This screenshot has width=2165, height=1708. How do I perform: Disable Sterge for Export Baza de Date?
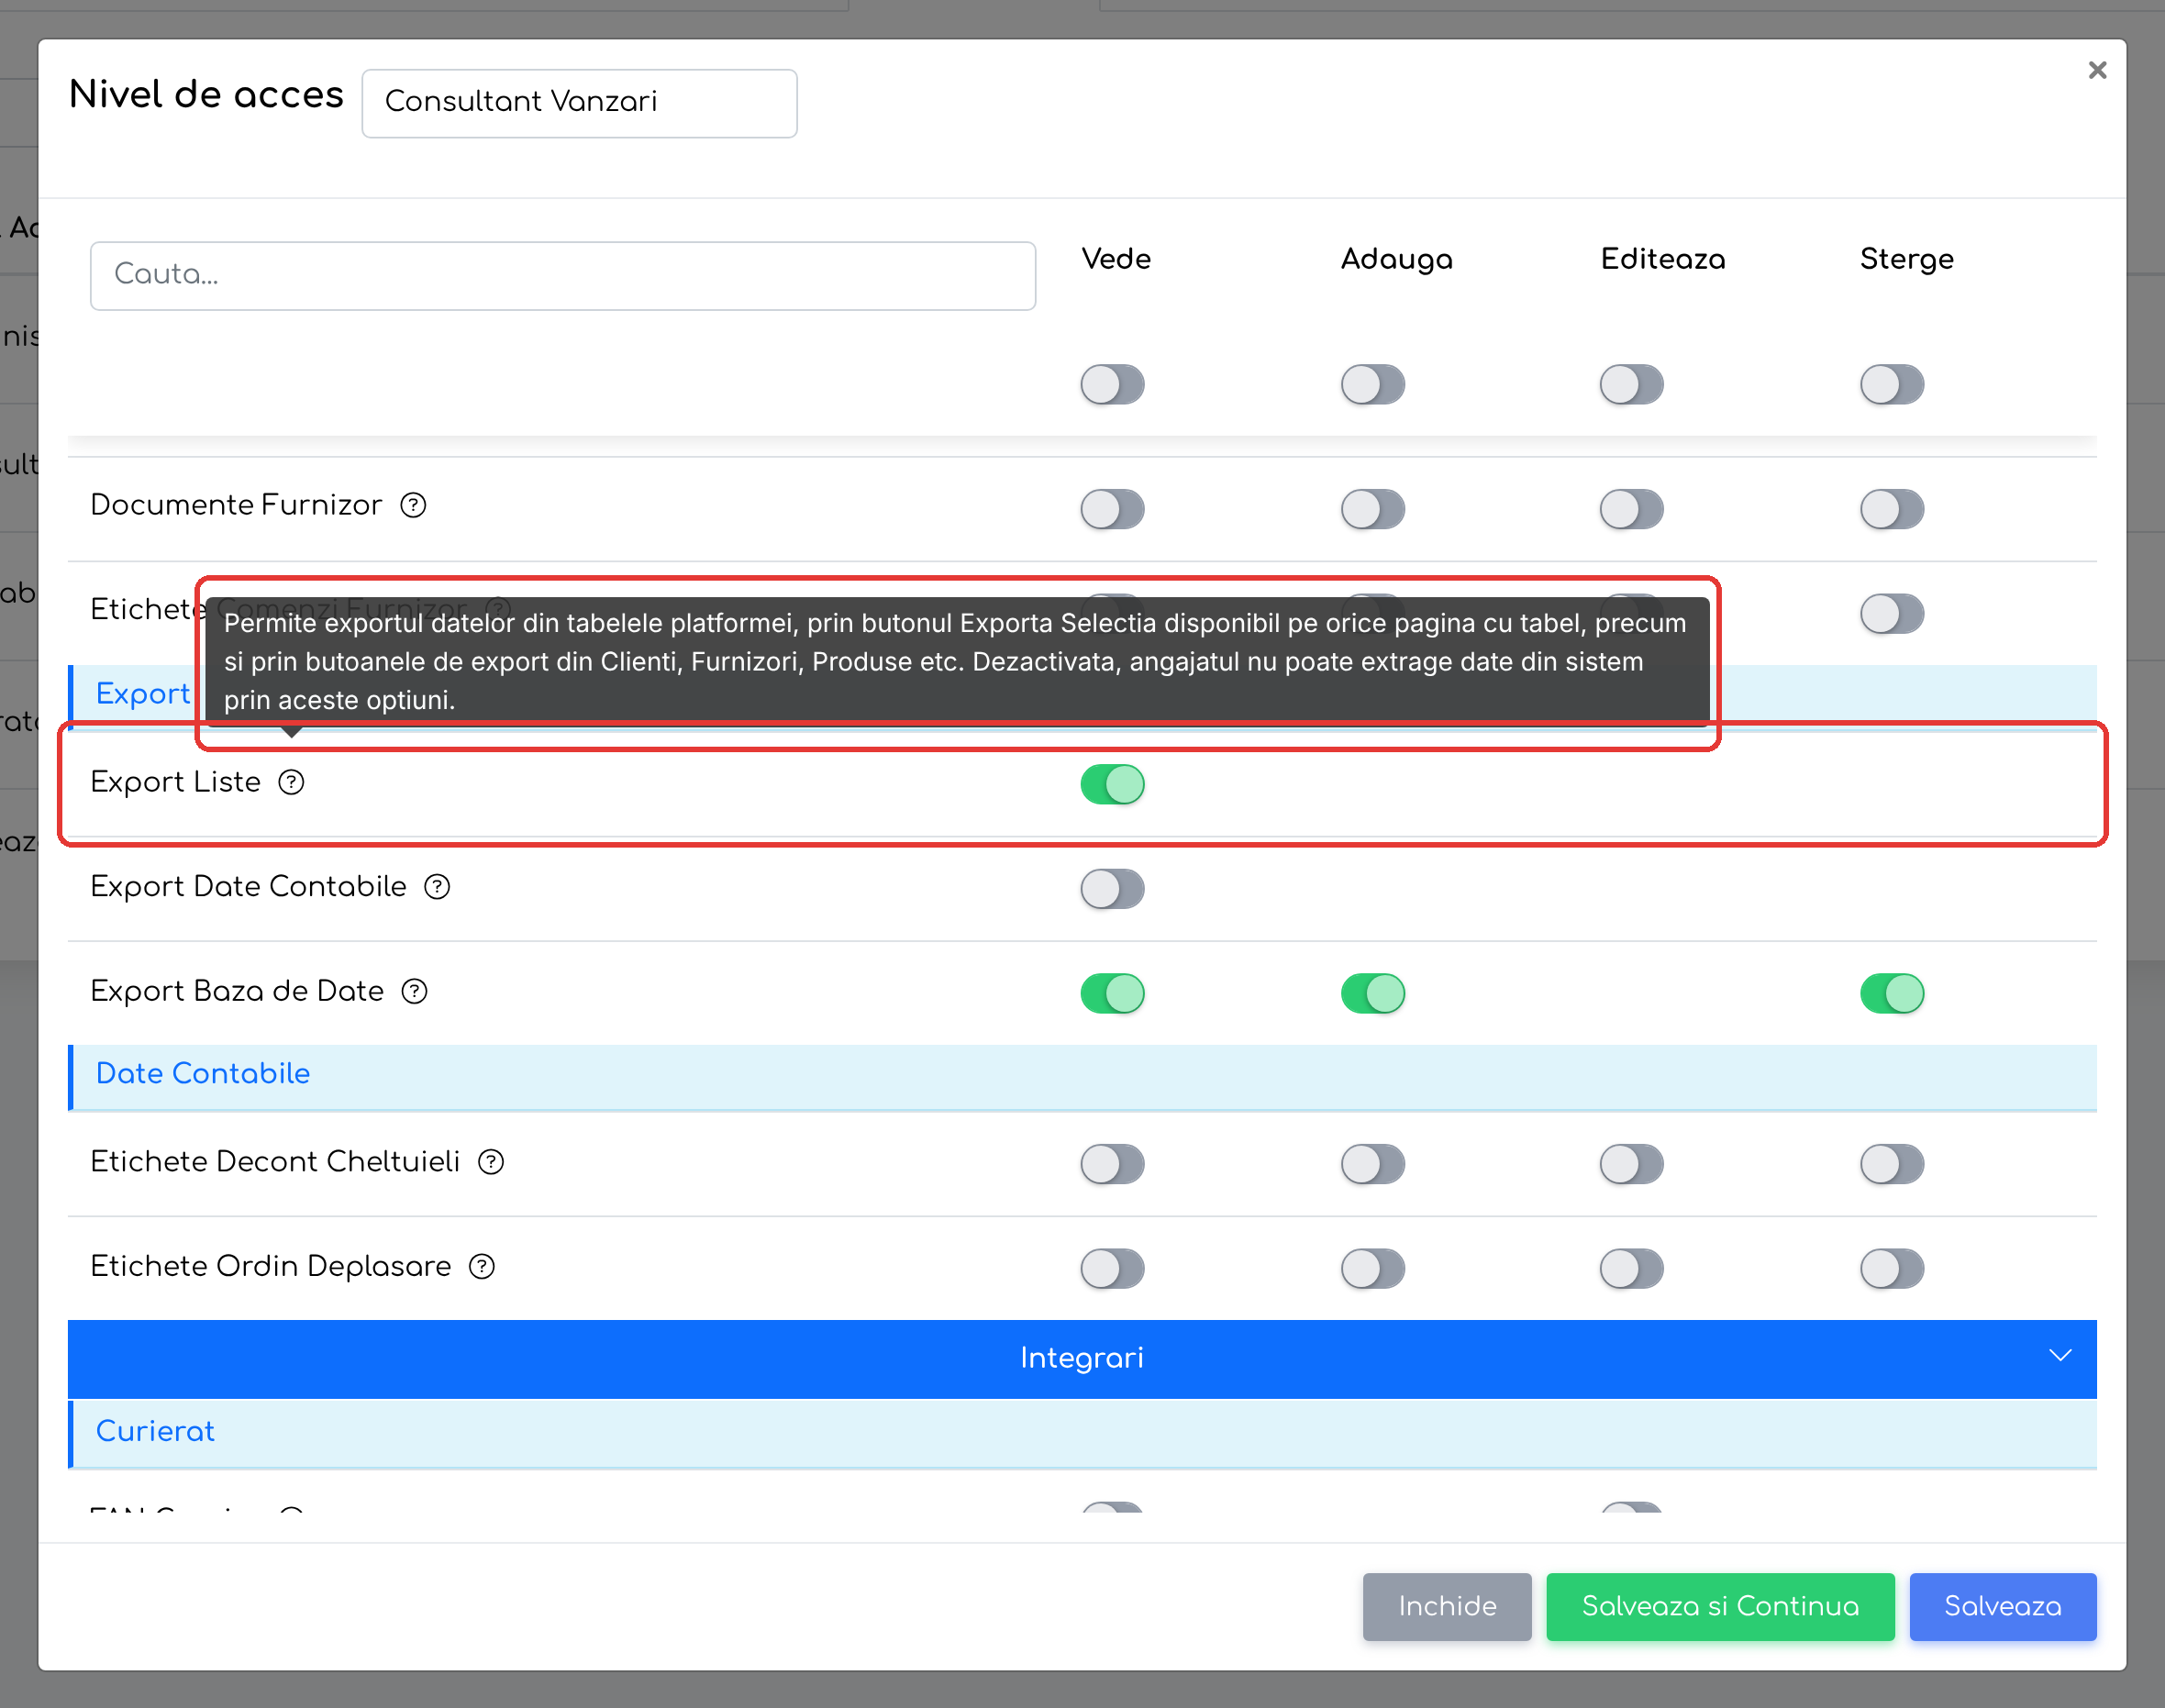coord(1892,993)
